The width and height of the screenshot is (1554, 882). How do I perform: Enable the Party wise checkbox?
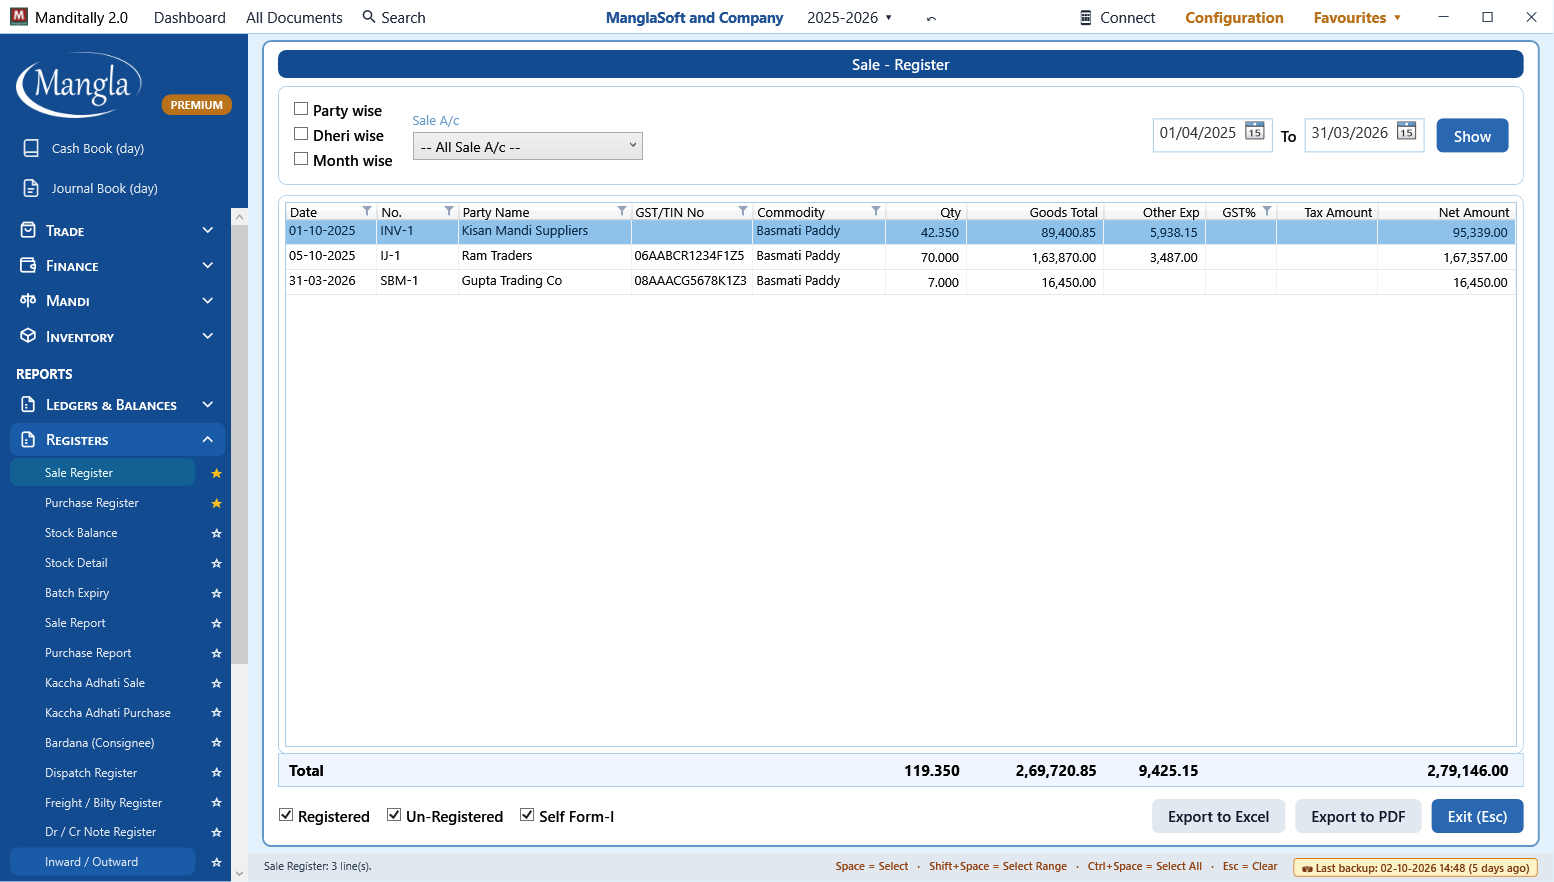coord(301,109)
